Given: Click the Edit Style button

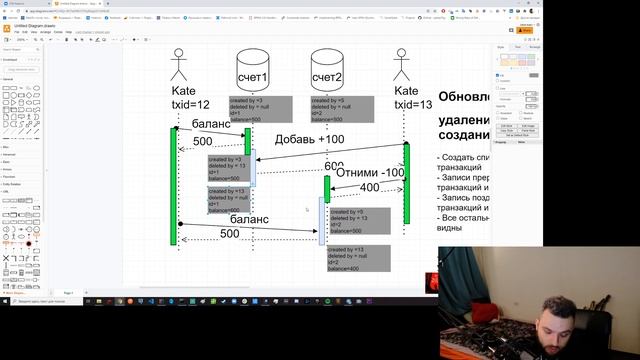Looking at the screenshot, I should coord(507,126).
